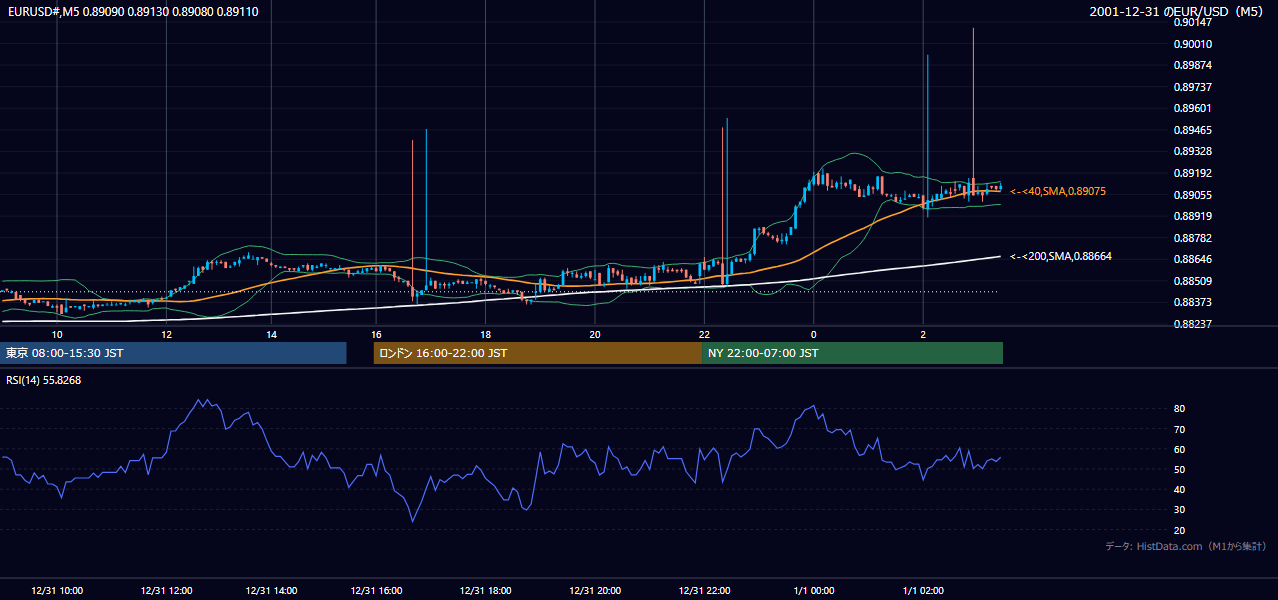Click the 0.90147 price axis label
Image resolution: width=1278 pixels, height=600 pixels.
click(x=1192, y=22)
